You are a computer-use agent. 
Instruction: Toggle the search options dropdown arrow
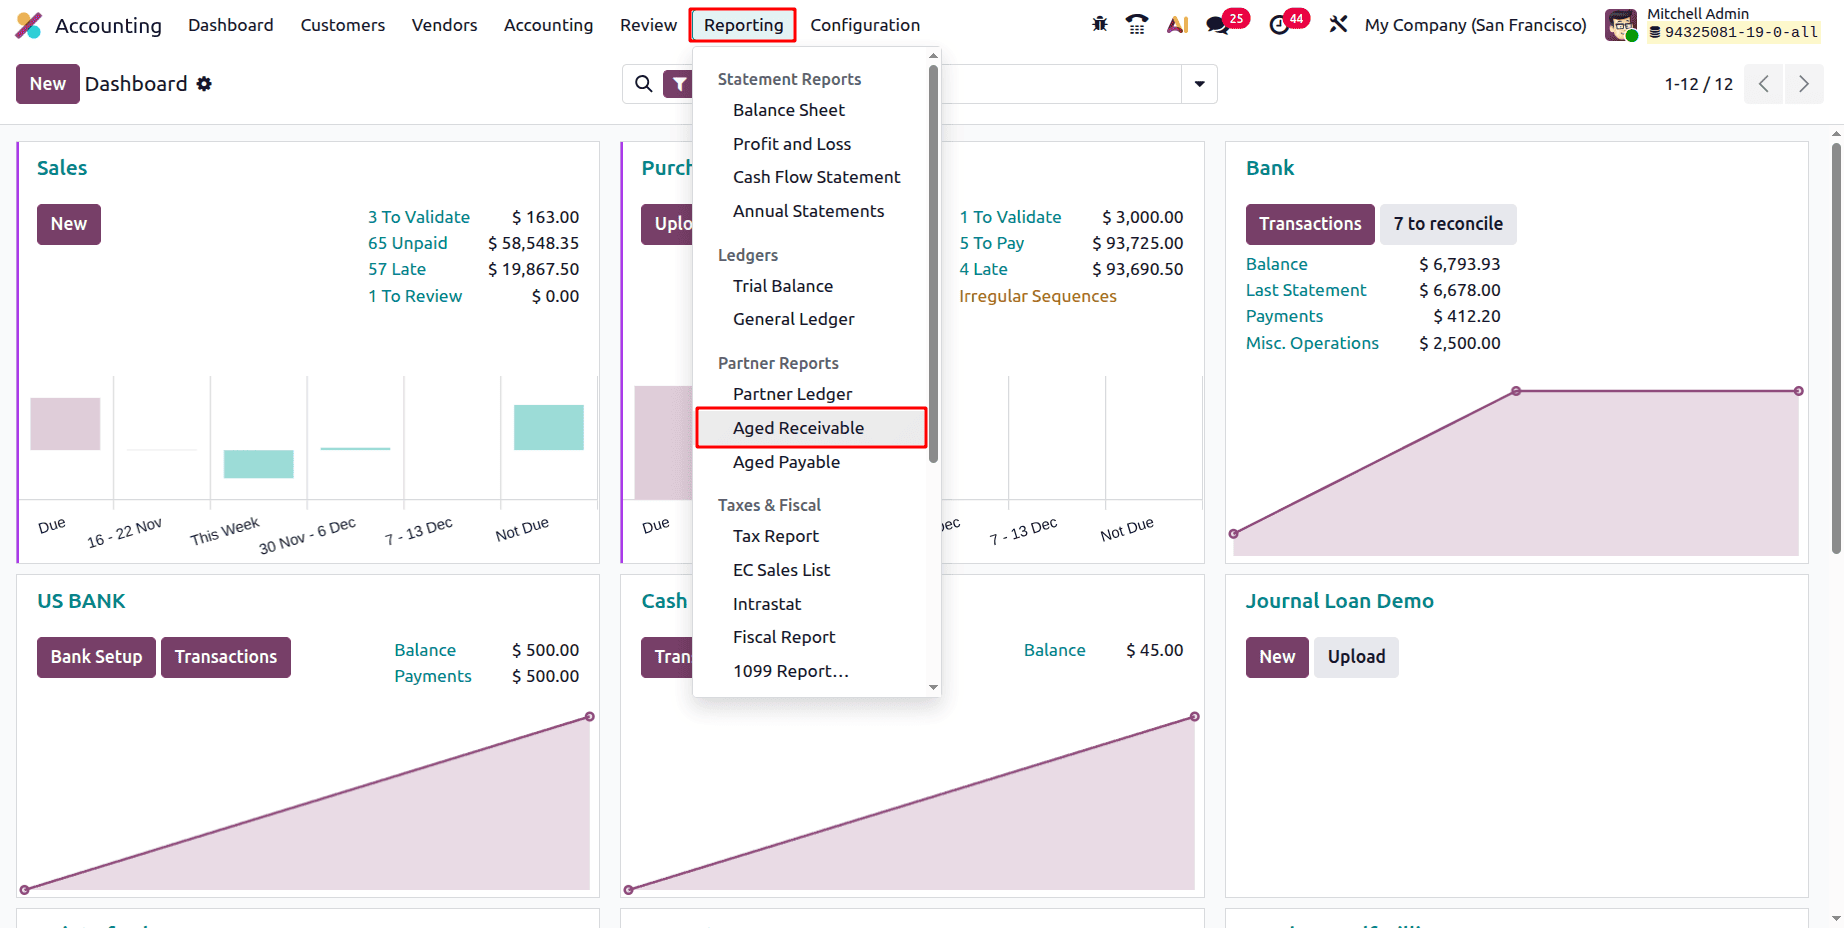pyautogui.click(x=1199, y=84)
